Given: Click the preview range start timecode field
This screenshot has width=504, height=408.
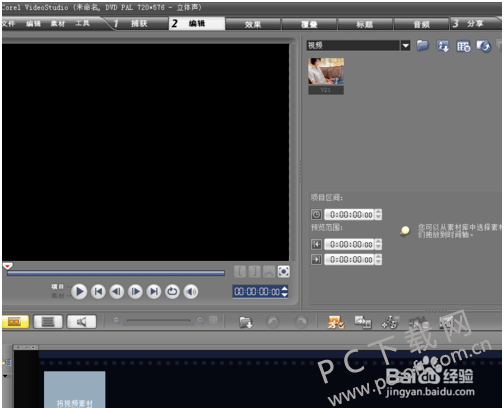Looking at the screenshot, I should click(349, 244).
